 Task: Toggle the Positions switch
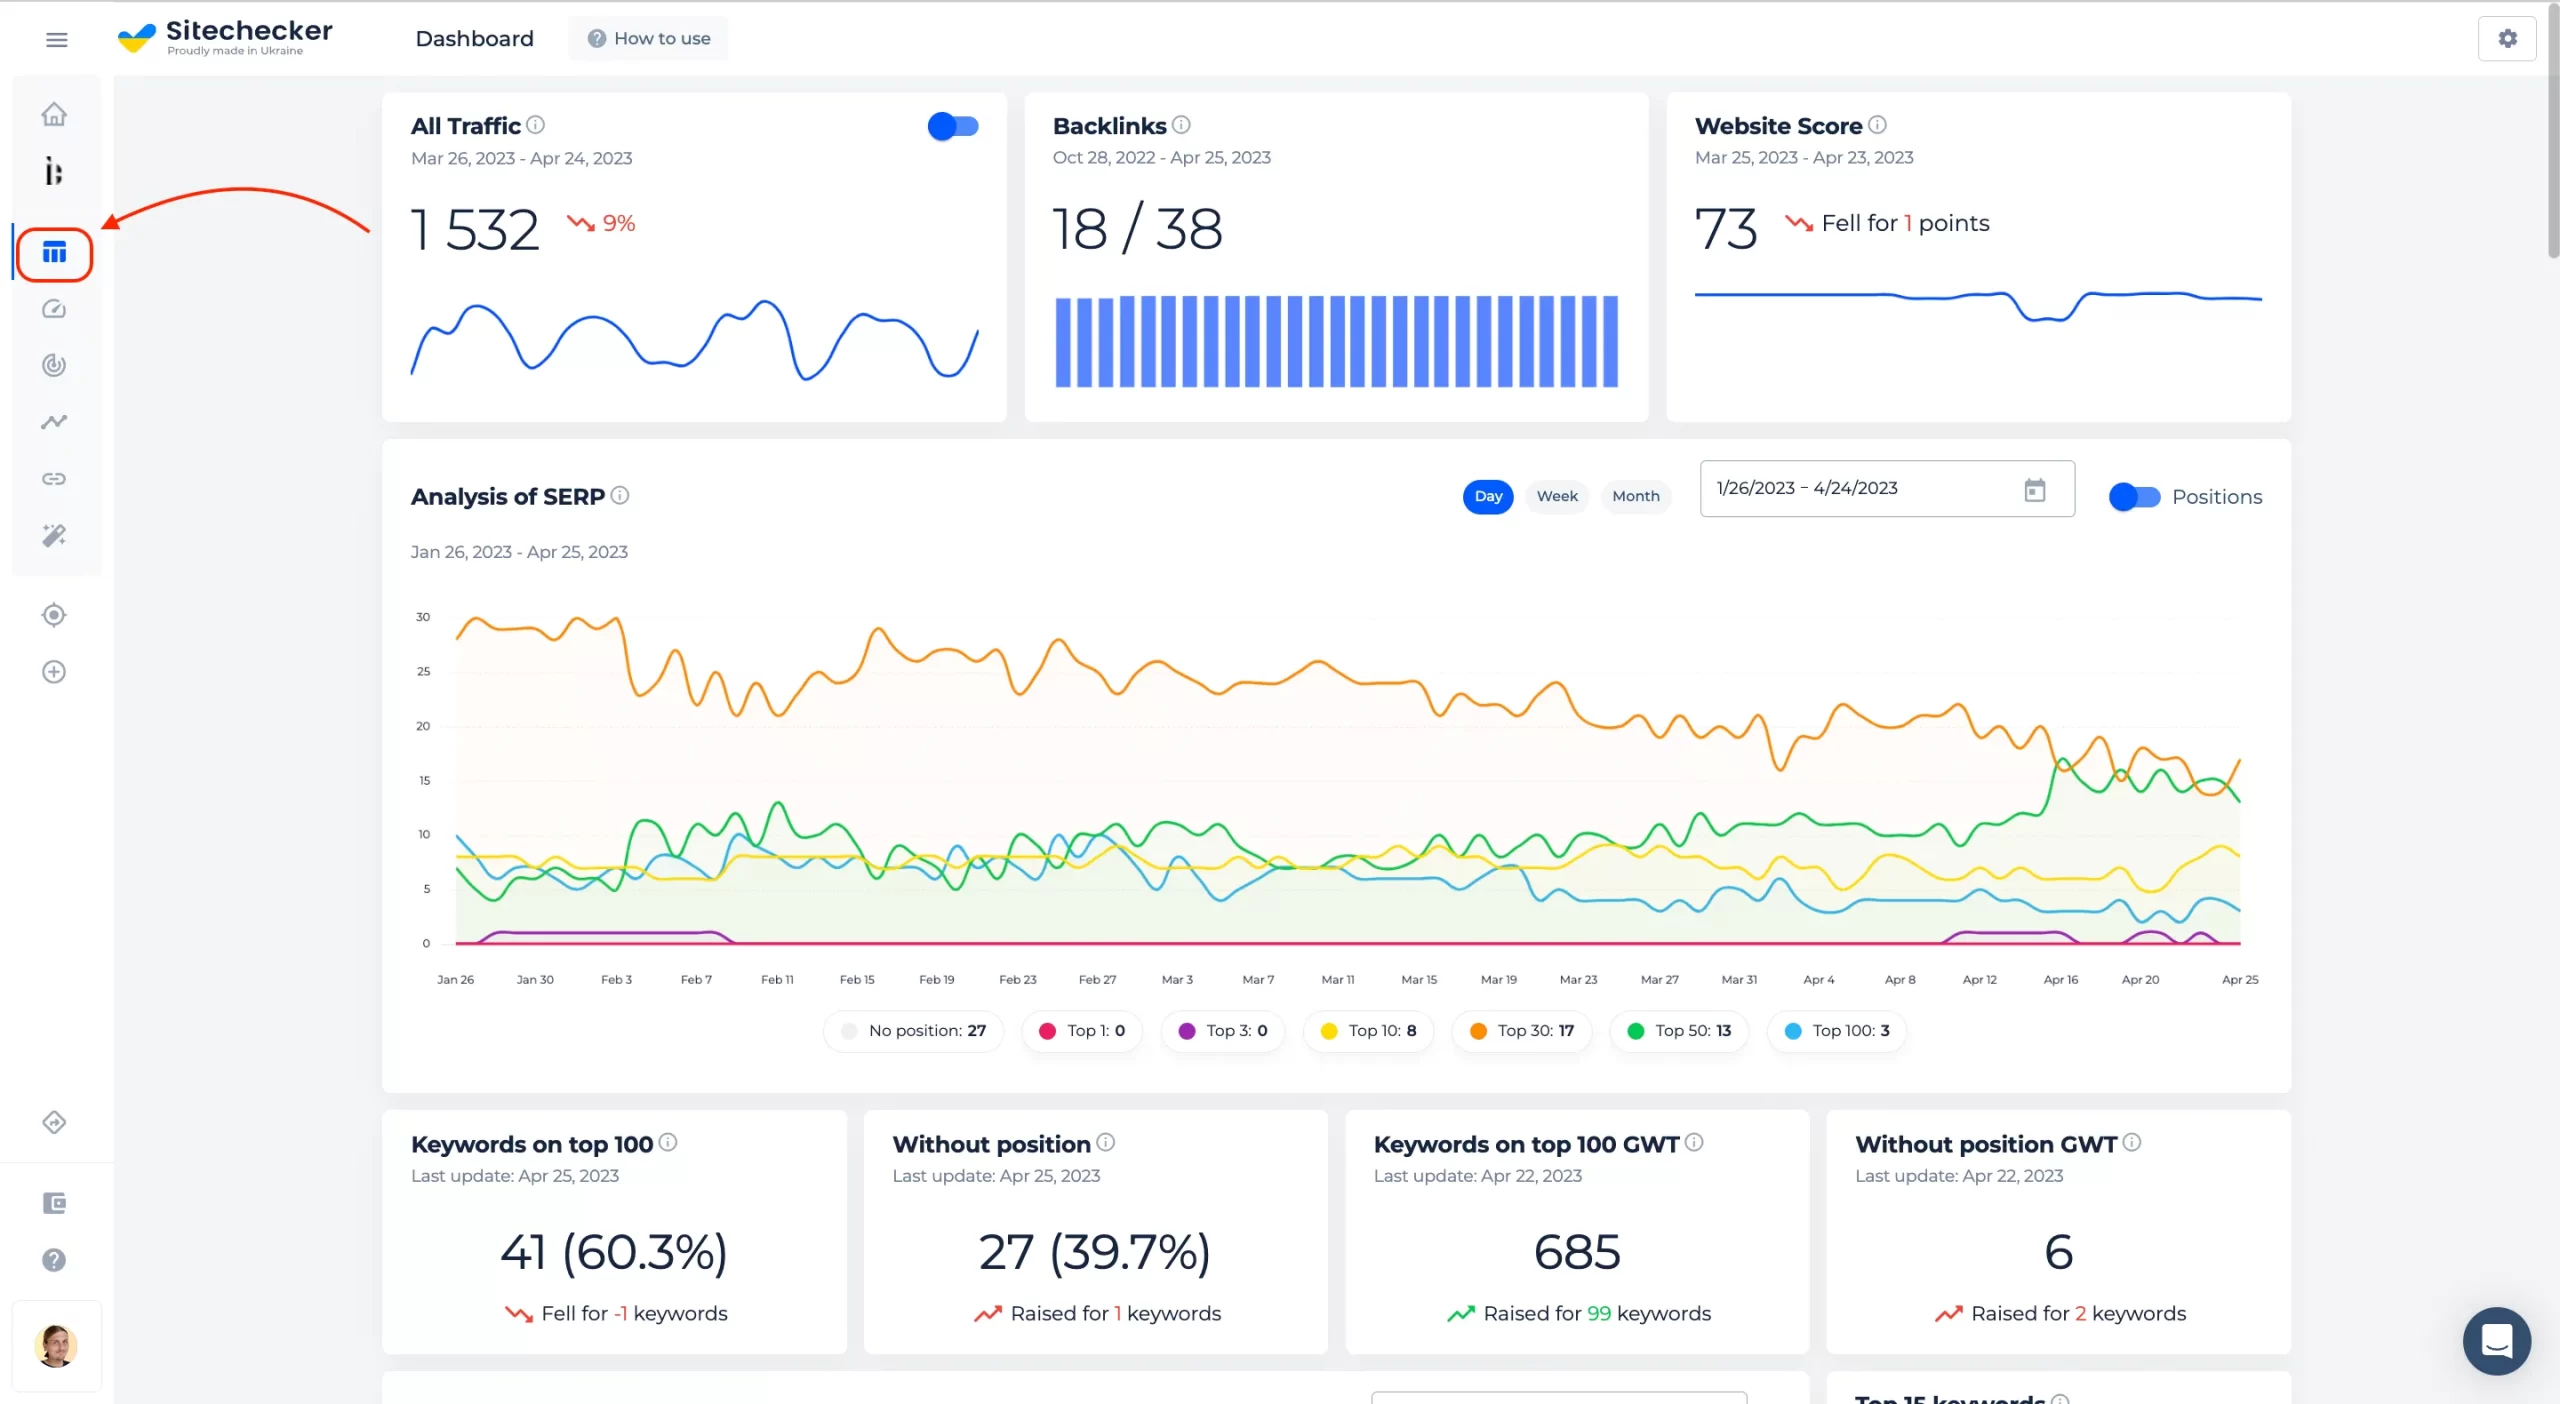pos(2134,497)
